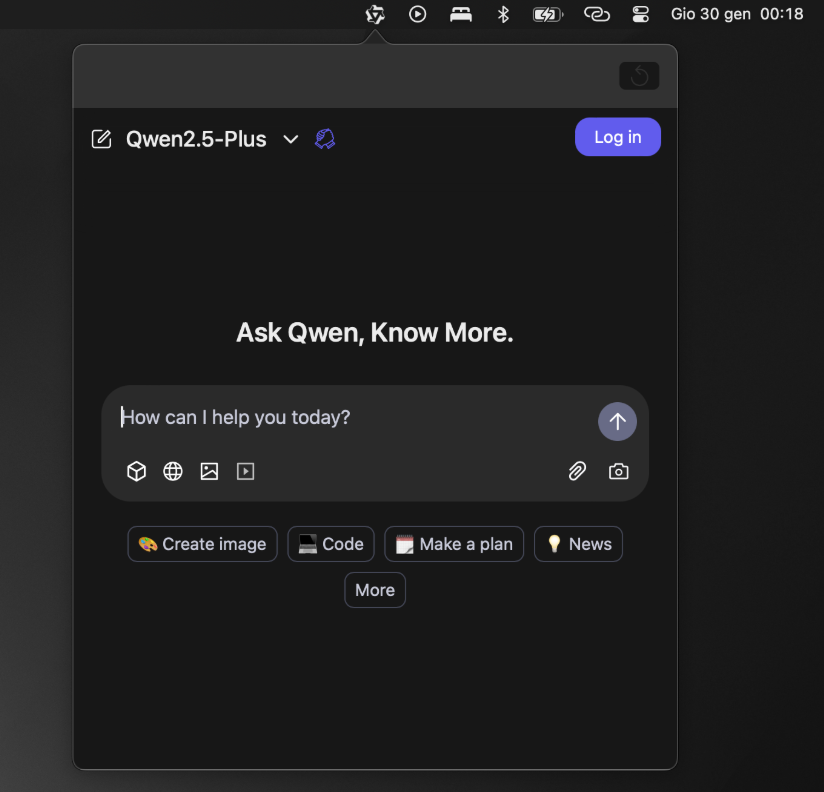
Task: Focus the How can I help you today field
Action: pos(352,417)
